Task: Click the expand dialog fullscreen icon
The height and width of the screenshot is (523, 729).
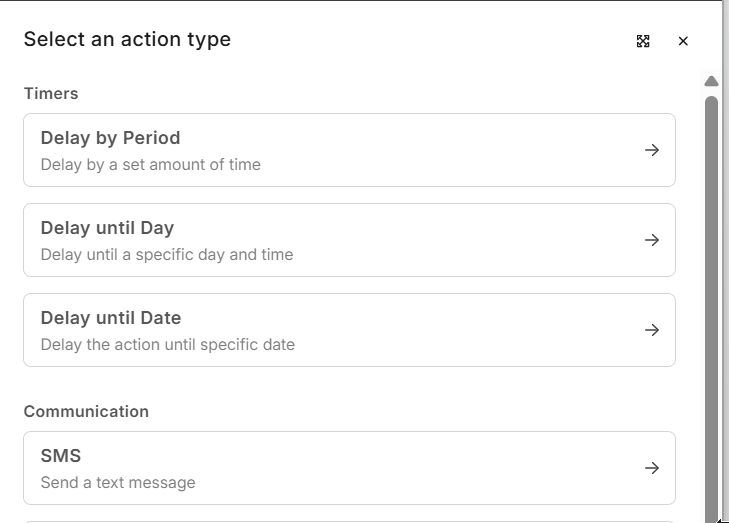Action: pyautogui.click(x=643, y=41)
